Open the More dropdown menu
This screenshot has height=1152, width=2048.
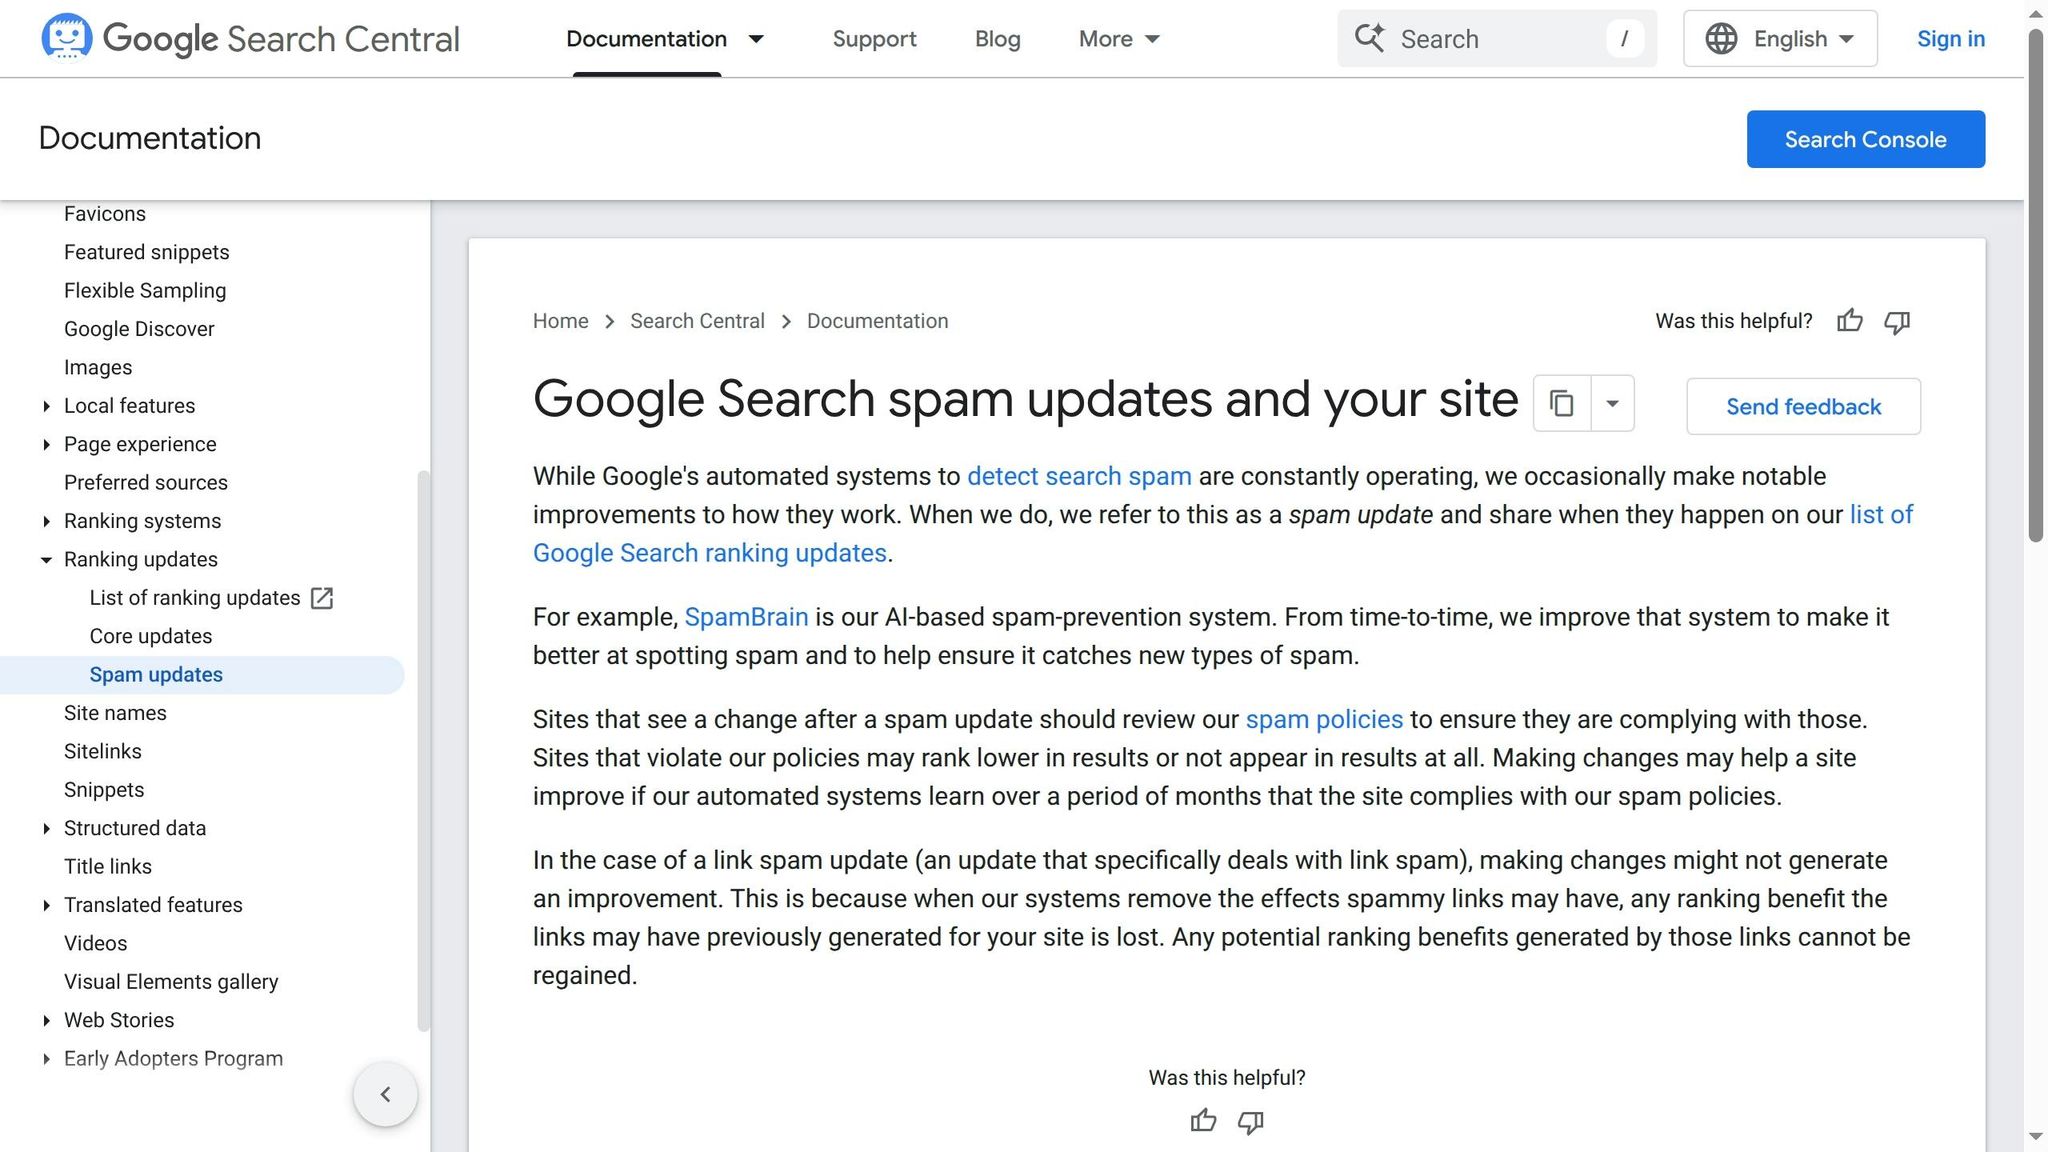1120,39
